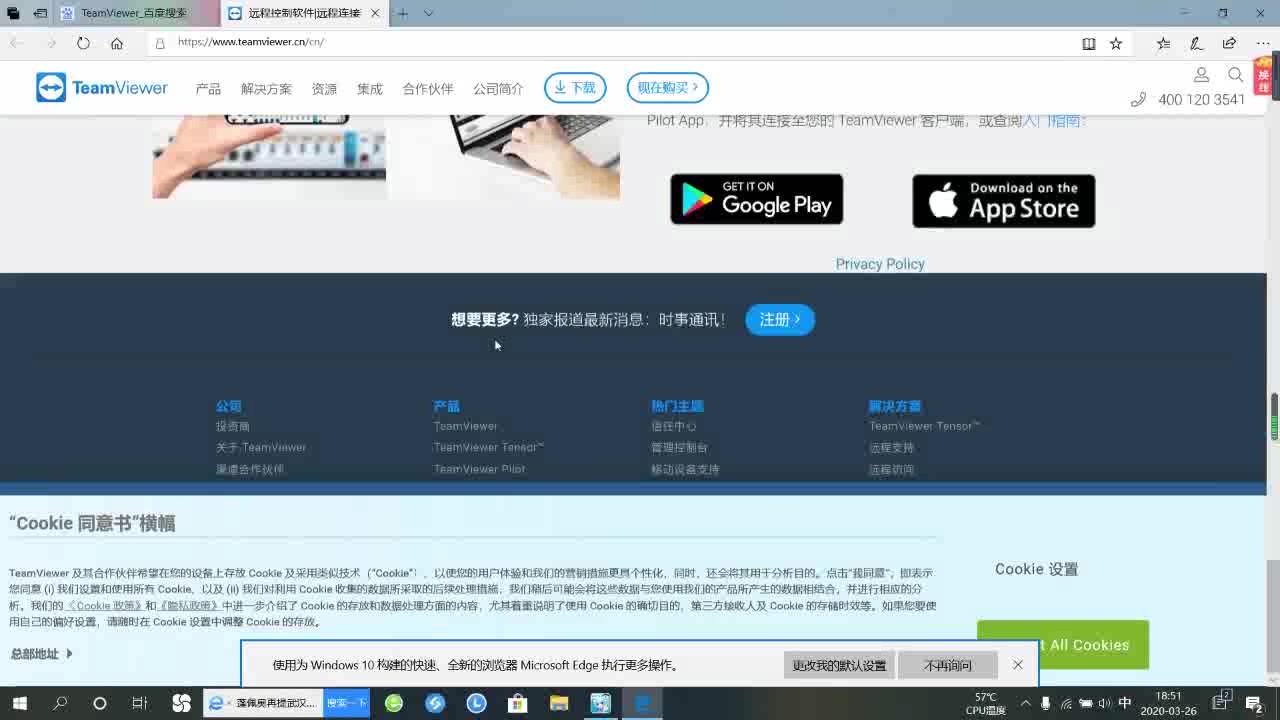This screenshot has width=1280, height=720.
Task: Expand the 总部地址 section
Action: (41, 653)
